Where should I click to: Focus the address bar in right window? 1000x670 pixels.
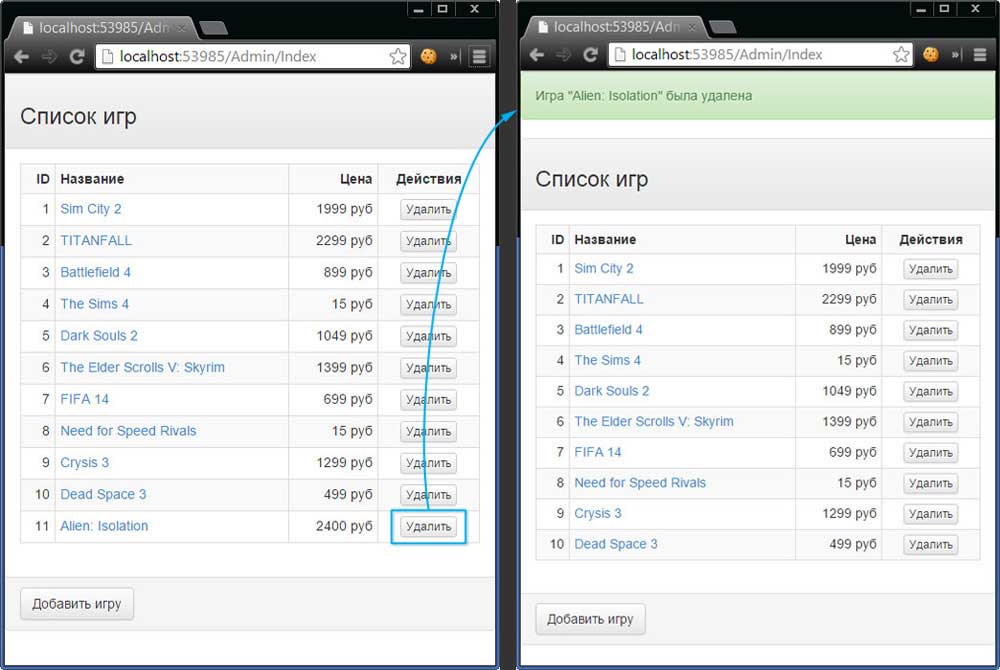tap(759, 54)
